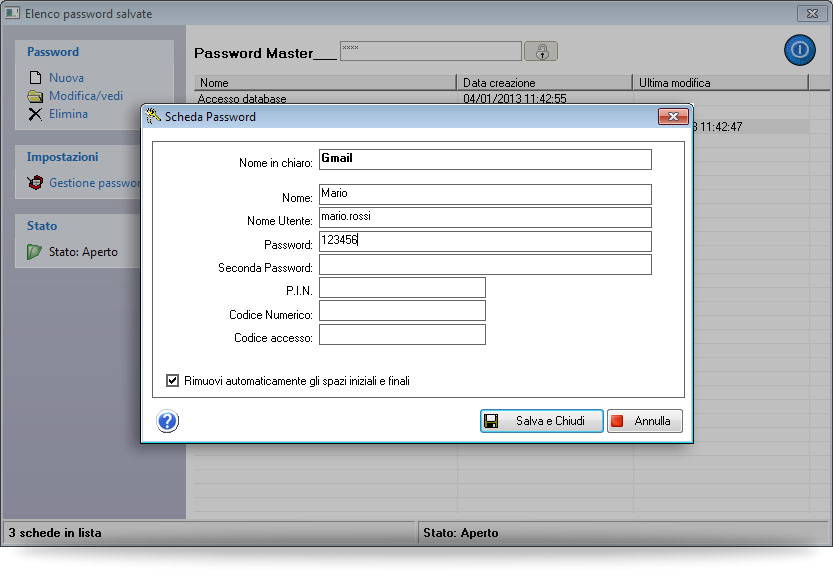The height and width of the screenshot is (576, 833).
Task: Click the Elimina link
Action: click(69, 114)
